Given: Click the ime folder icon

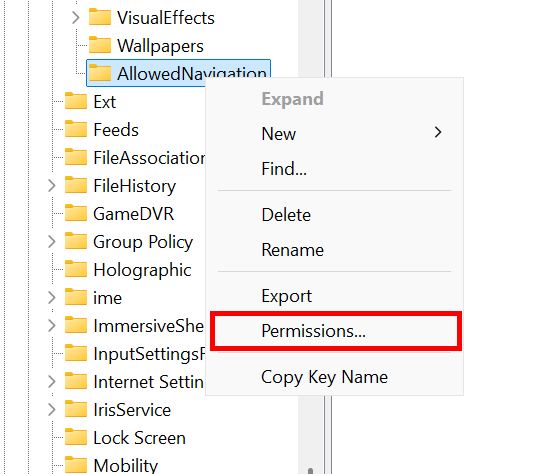Looking at the screenshot, I should [76, 297].
